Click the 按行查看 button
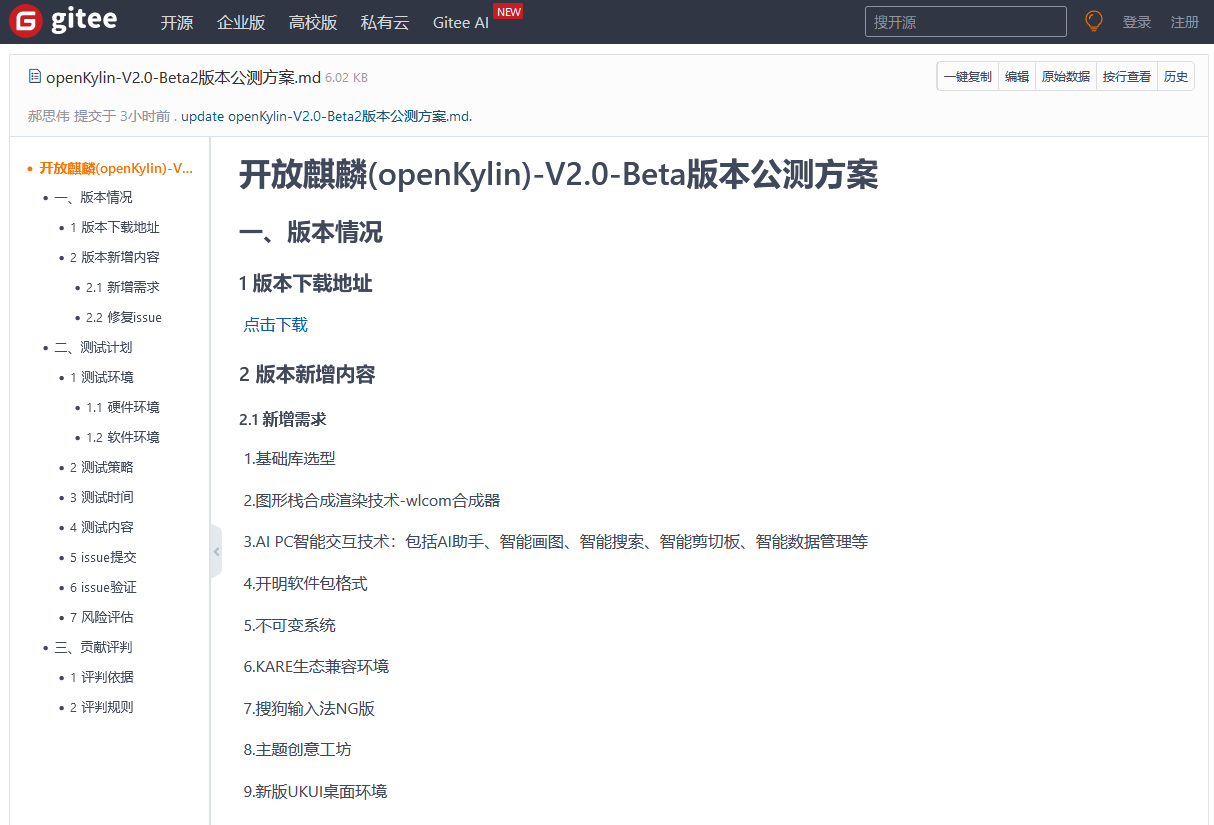 1127,76
